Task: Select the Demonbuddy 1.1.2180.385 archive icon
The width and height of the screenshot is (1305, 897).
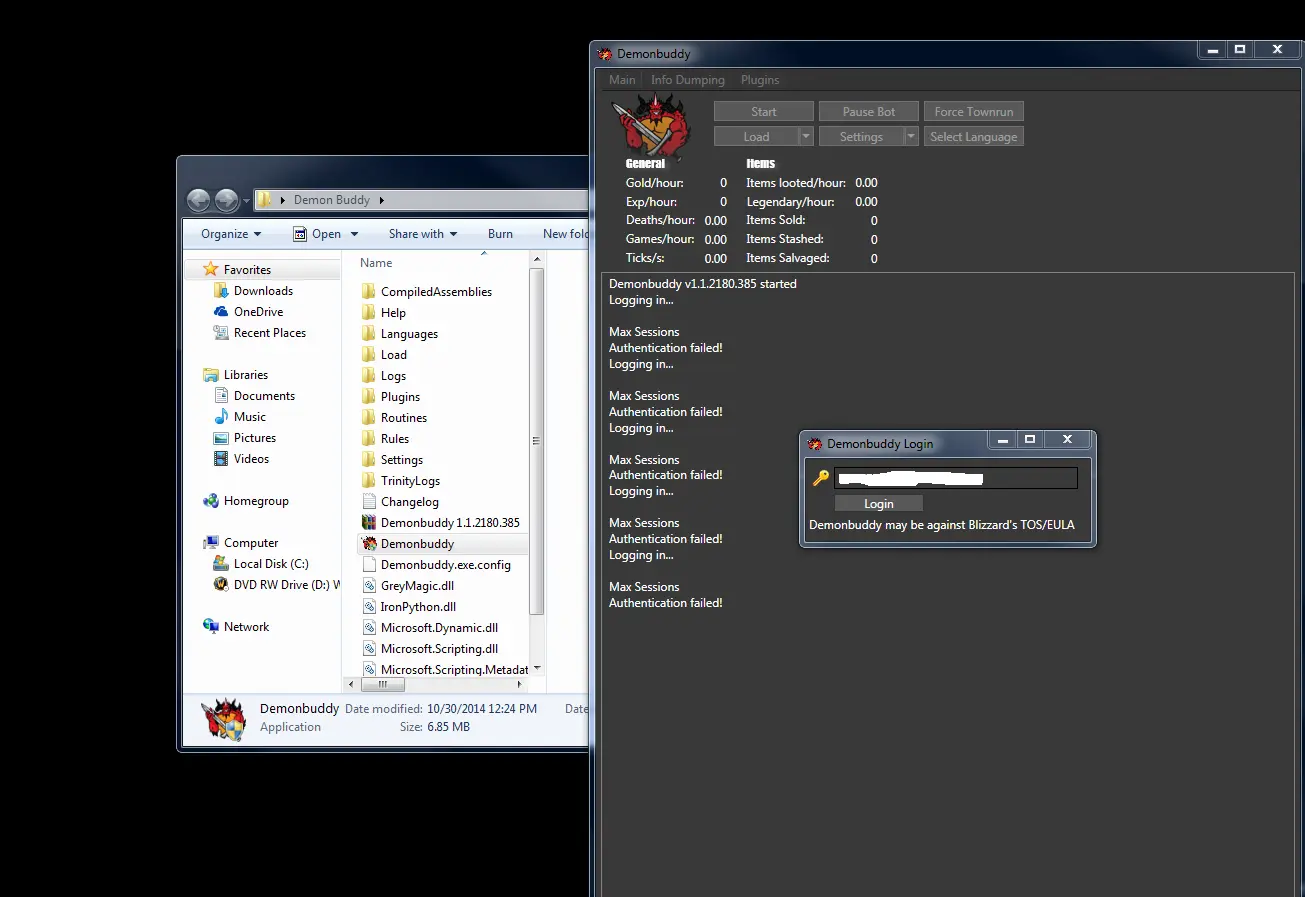Action: tap(369, 523)
